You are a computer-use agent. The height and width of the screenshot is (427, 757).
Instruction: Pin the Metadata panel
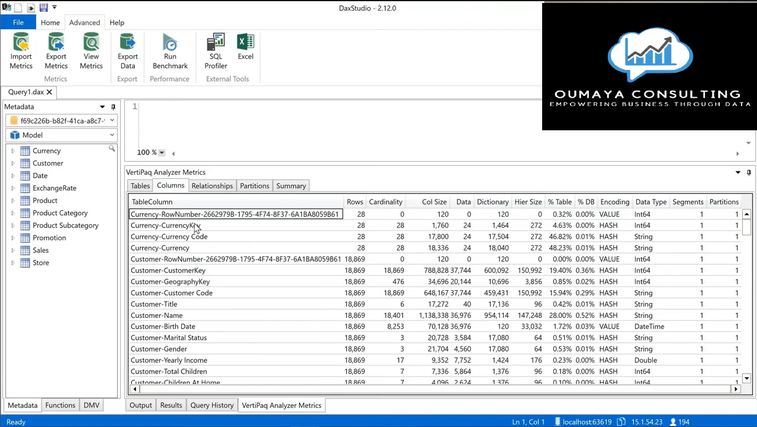pos(113,107)
